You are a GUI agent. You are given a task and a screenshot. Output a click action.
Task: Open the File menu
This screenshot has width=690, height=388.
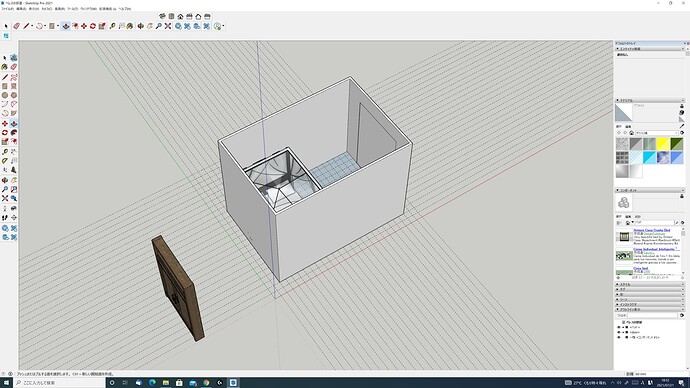7,9
